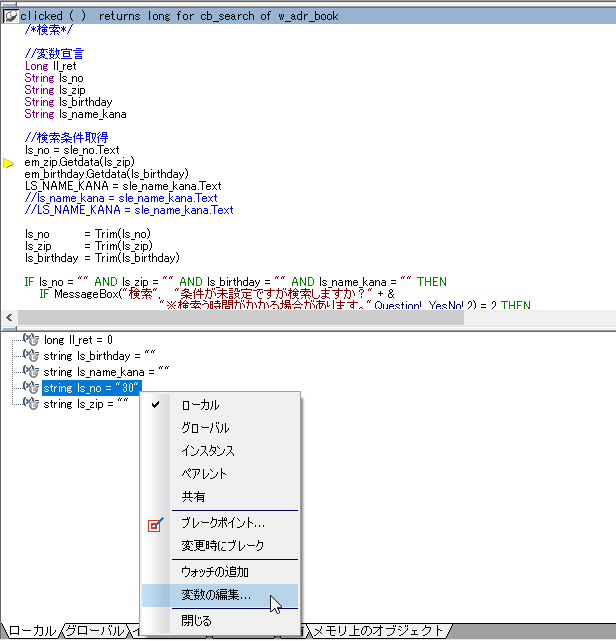The width and height of the screenshot is (616, 641).
Task: Click the script pane horizontal scrollbar
Action: tap(300, 318)
